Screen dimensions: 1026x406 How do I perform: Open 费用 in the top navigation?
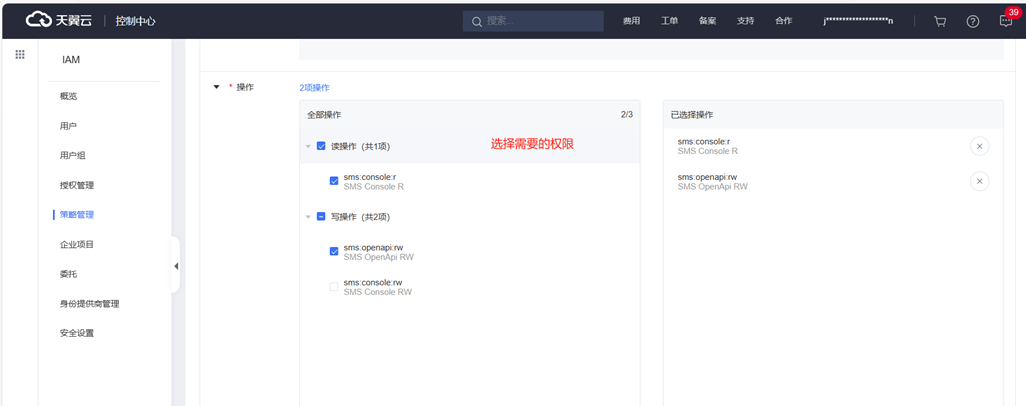coord(631,21)
